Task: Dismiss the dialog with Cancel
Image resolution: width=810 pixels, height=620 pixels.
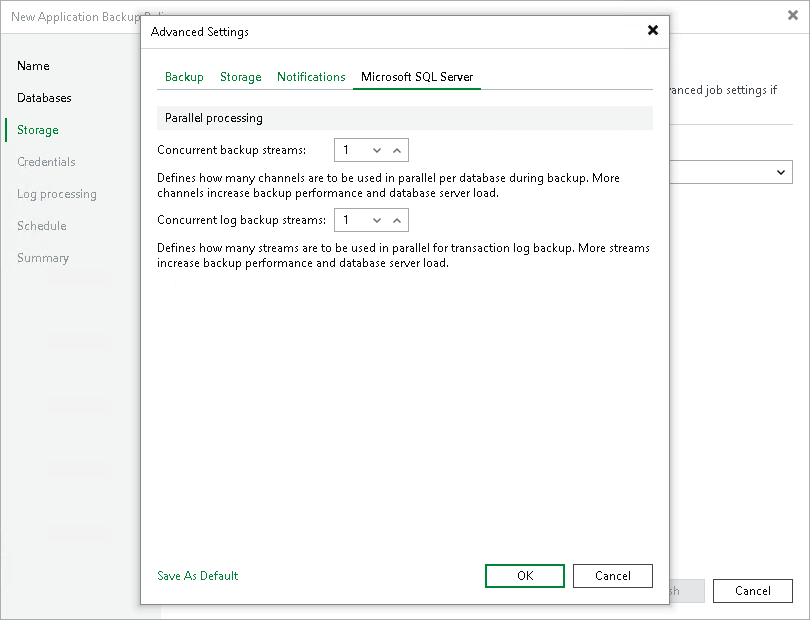Action: tap(612, 576)
